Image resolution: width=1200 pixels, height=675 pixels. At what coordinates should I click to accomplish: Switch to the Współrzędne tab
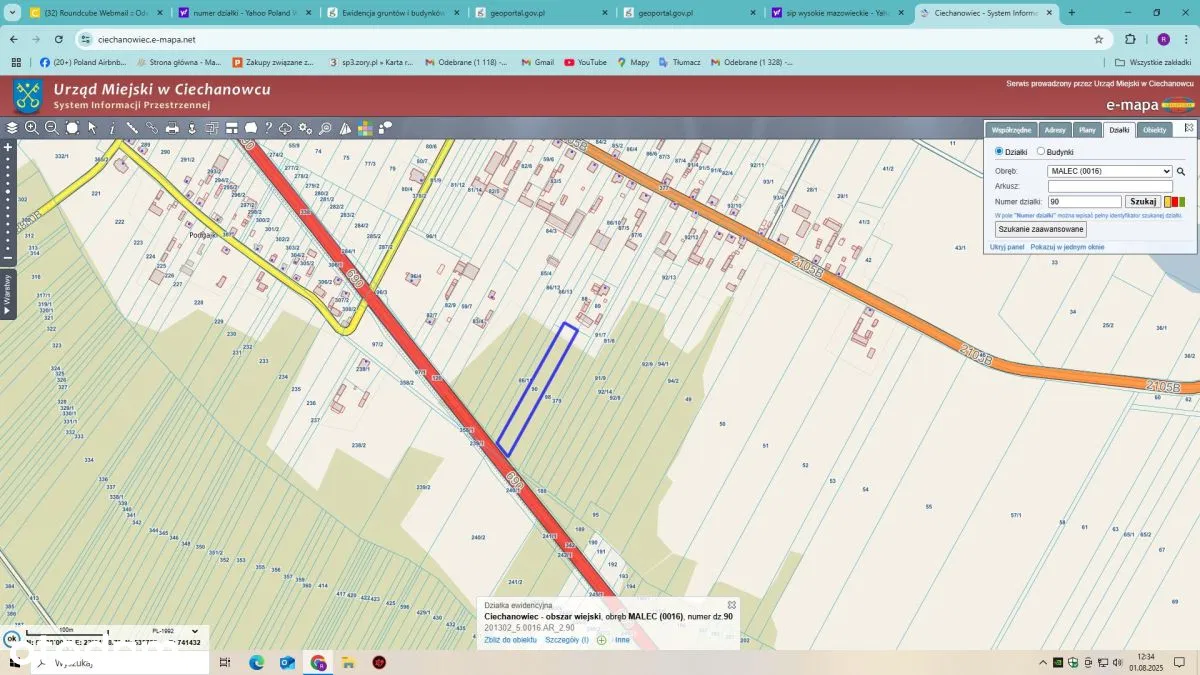pos(1011,130)
